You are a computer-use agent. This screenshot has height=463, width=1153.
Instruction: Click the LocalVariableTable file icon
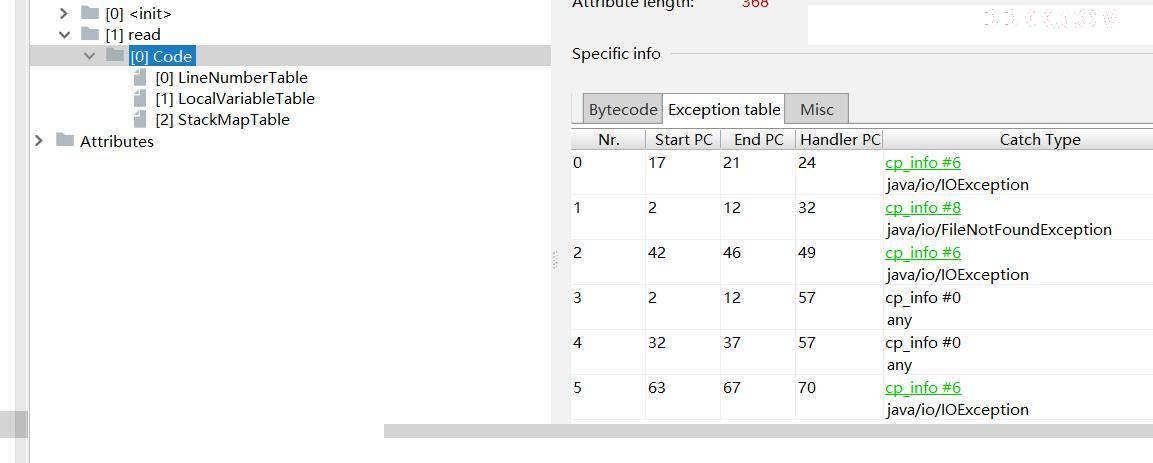[x=140, y=98]
